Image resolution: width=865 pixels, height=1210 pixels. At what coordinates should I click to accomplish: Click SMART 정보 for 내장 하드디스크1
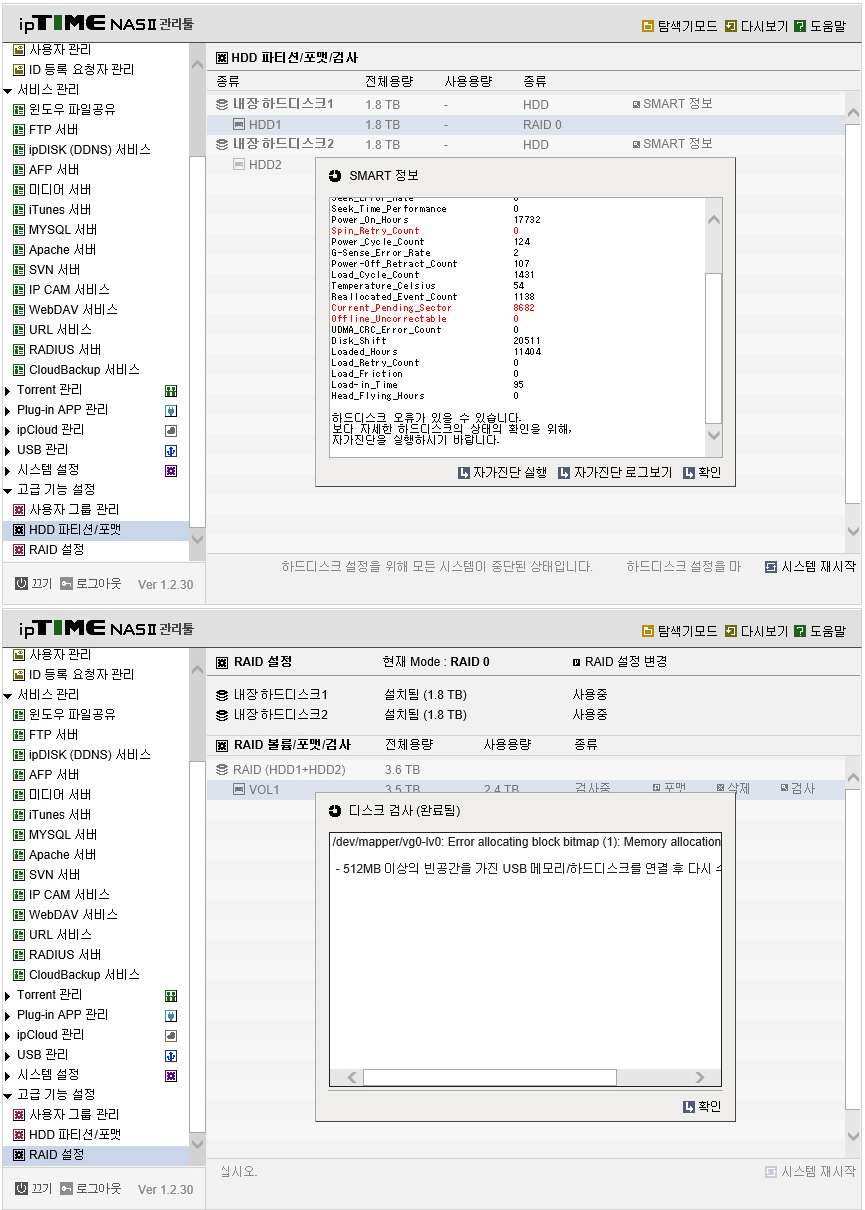tap(672, 104)
